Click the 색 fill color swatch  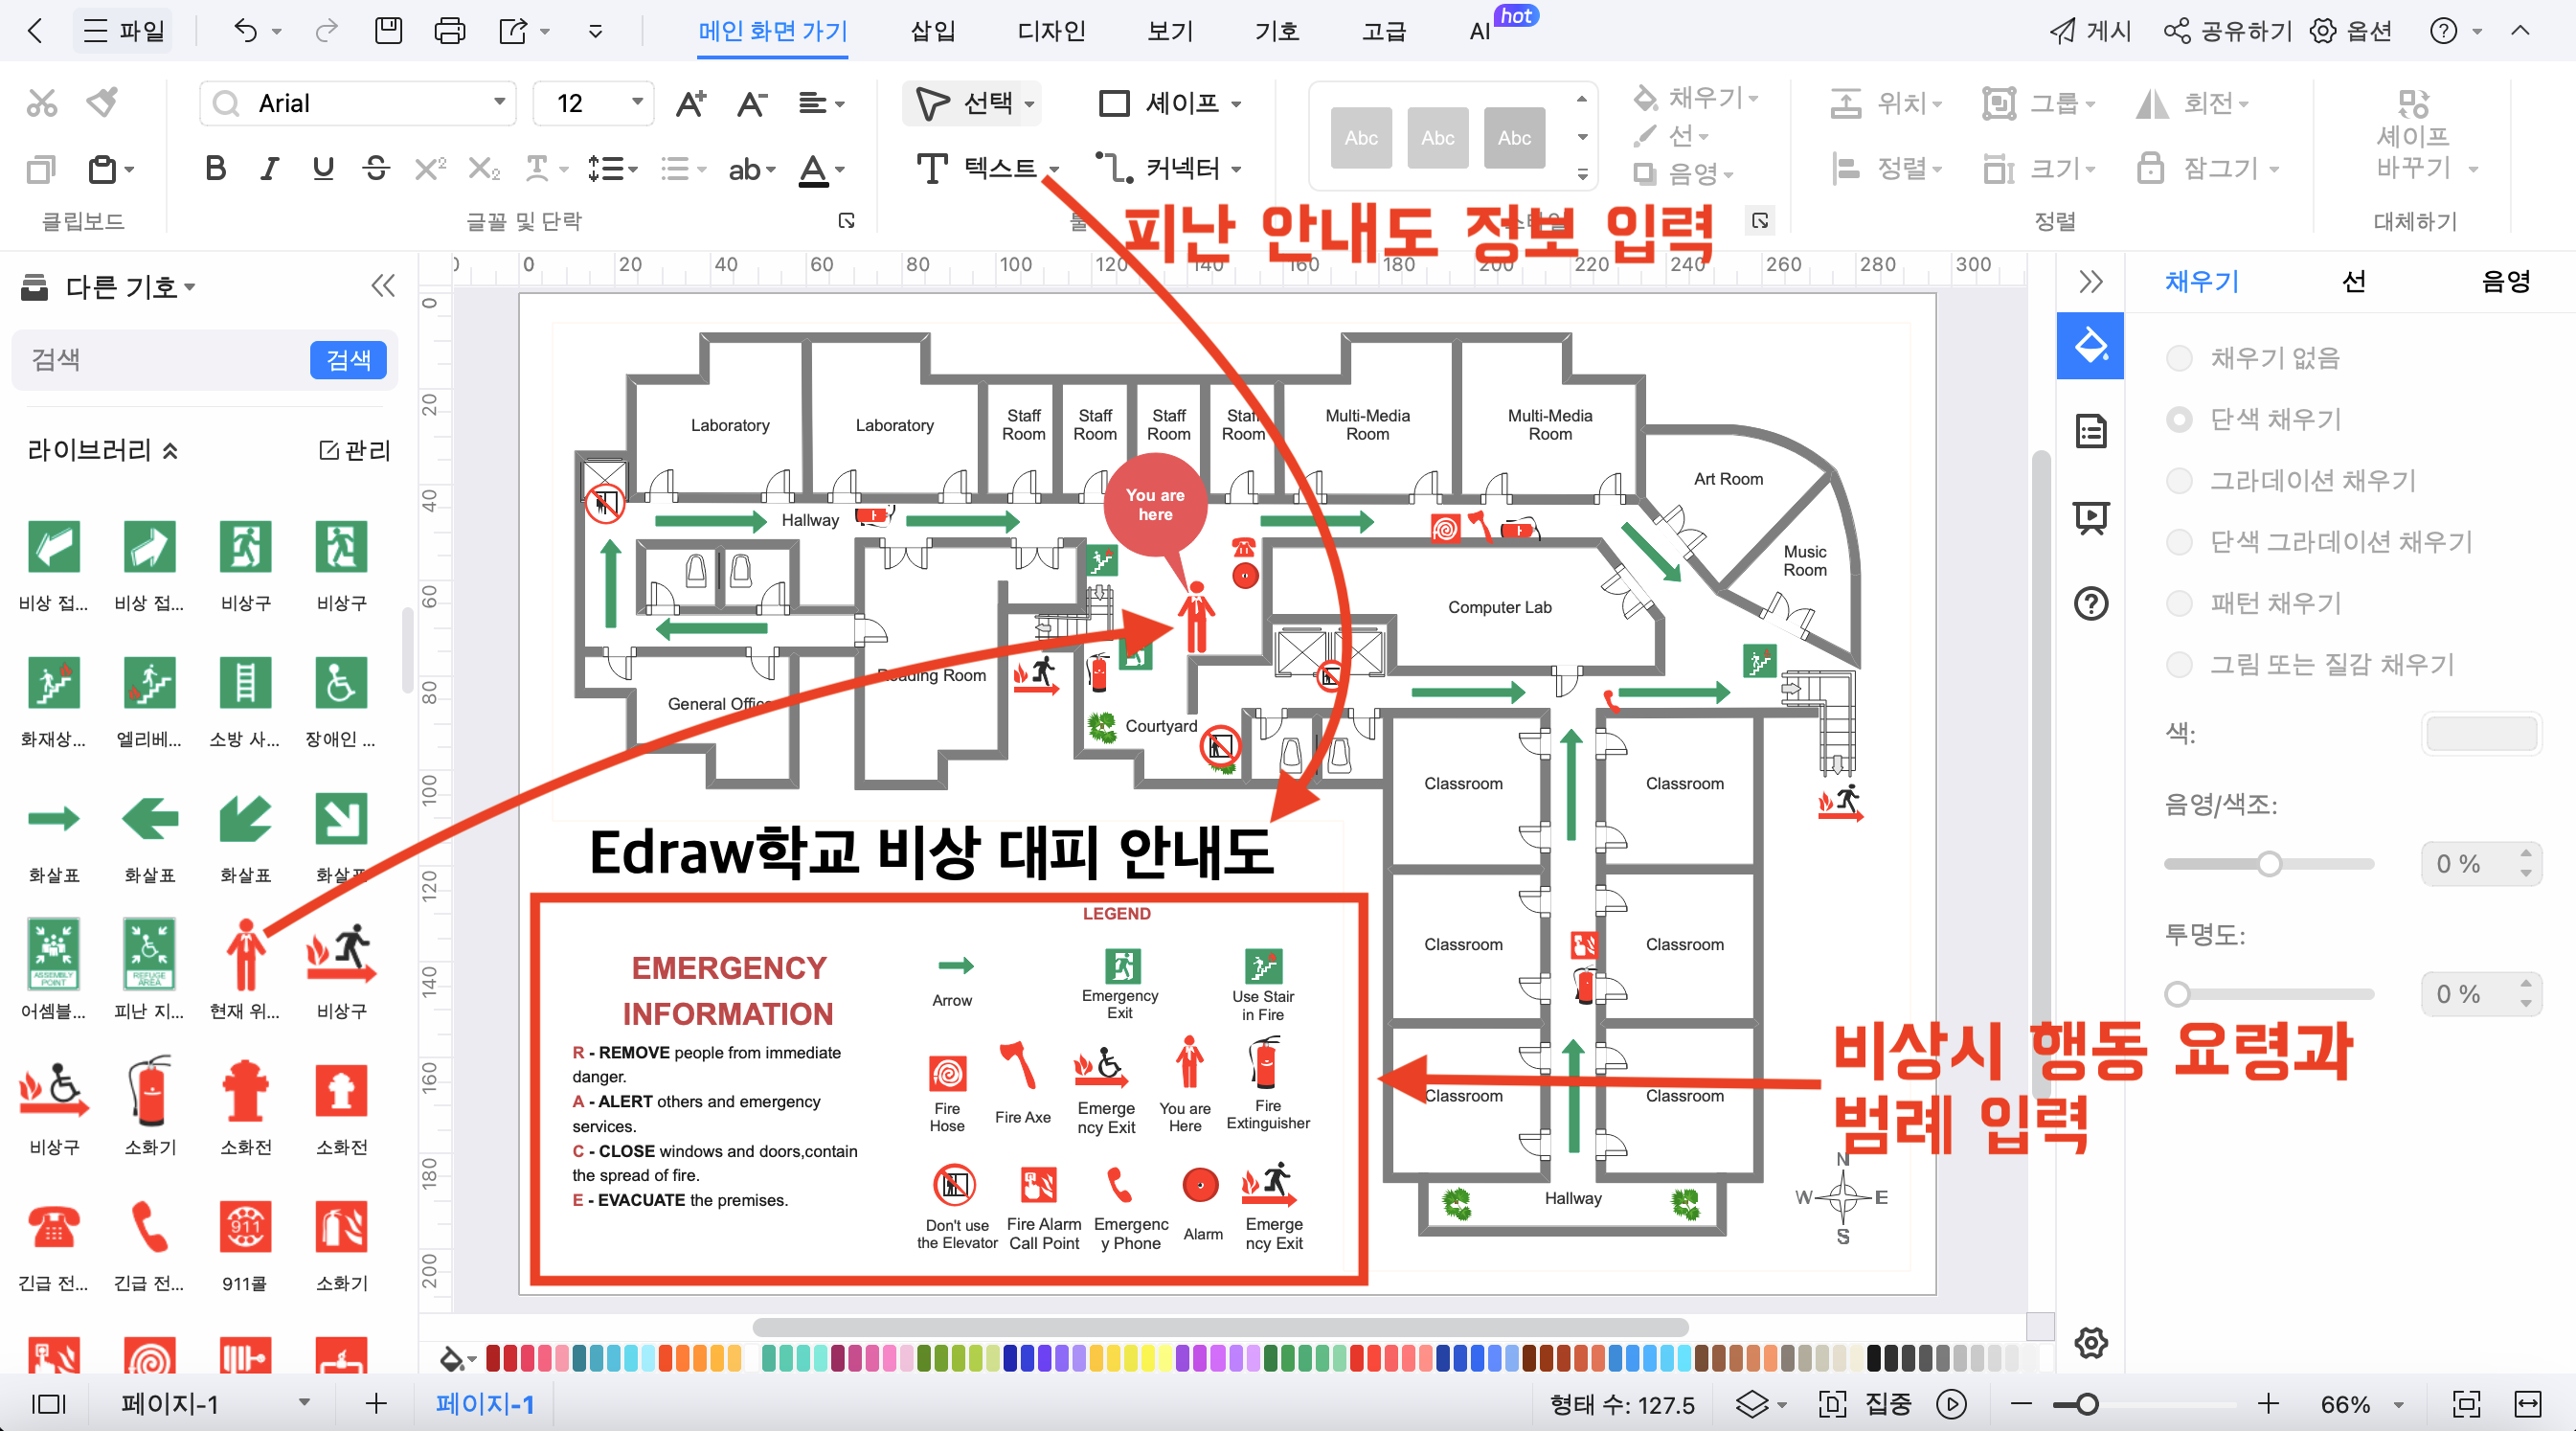(2481, 734)
